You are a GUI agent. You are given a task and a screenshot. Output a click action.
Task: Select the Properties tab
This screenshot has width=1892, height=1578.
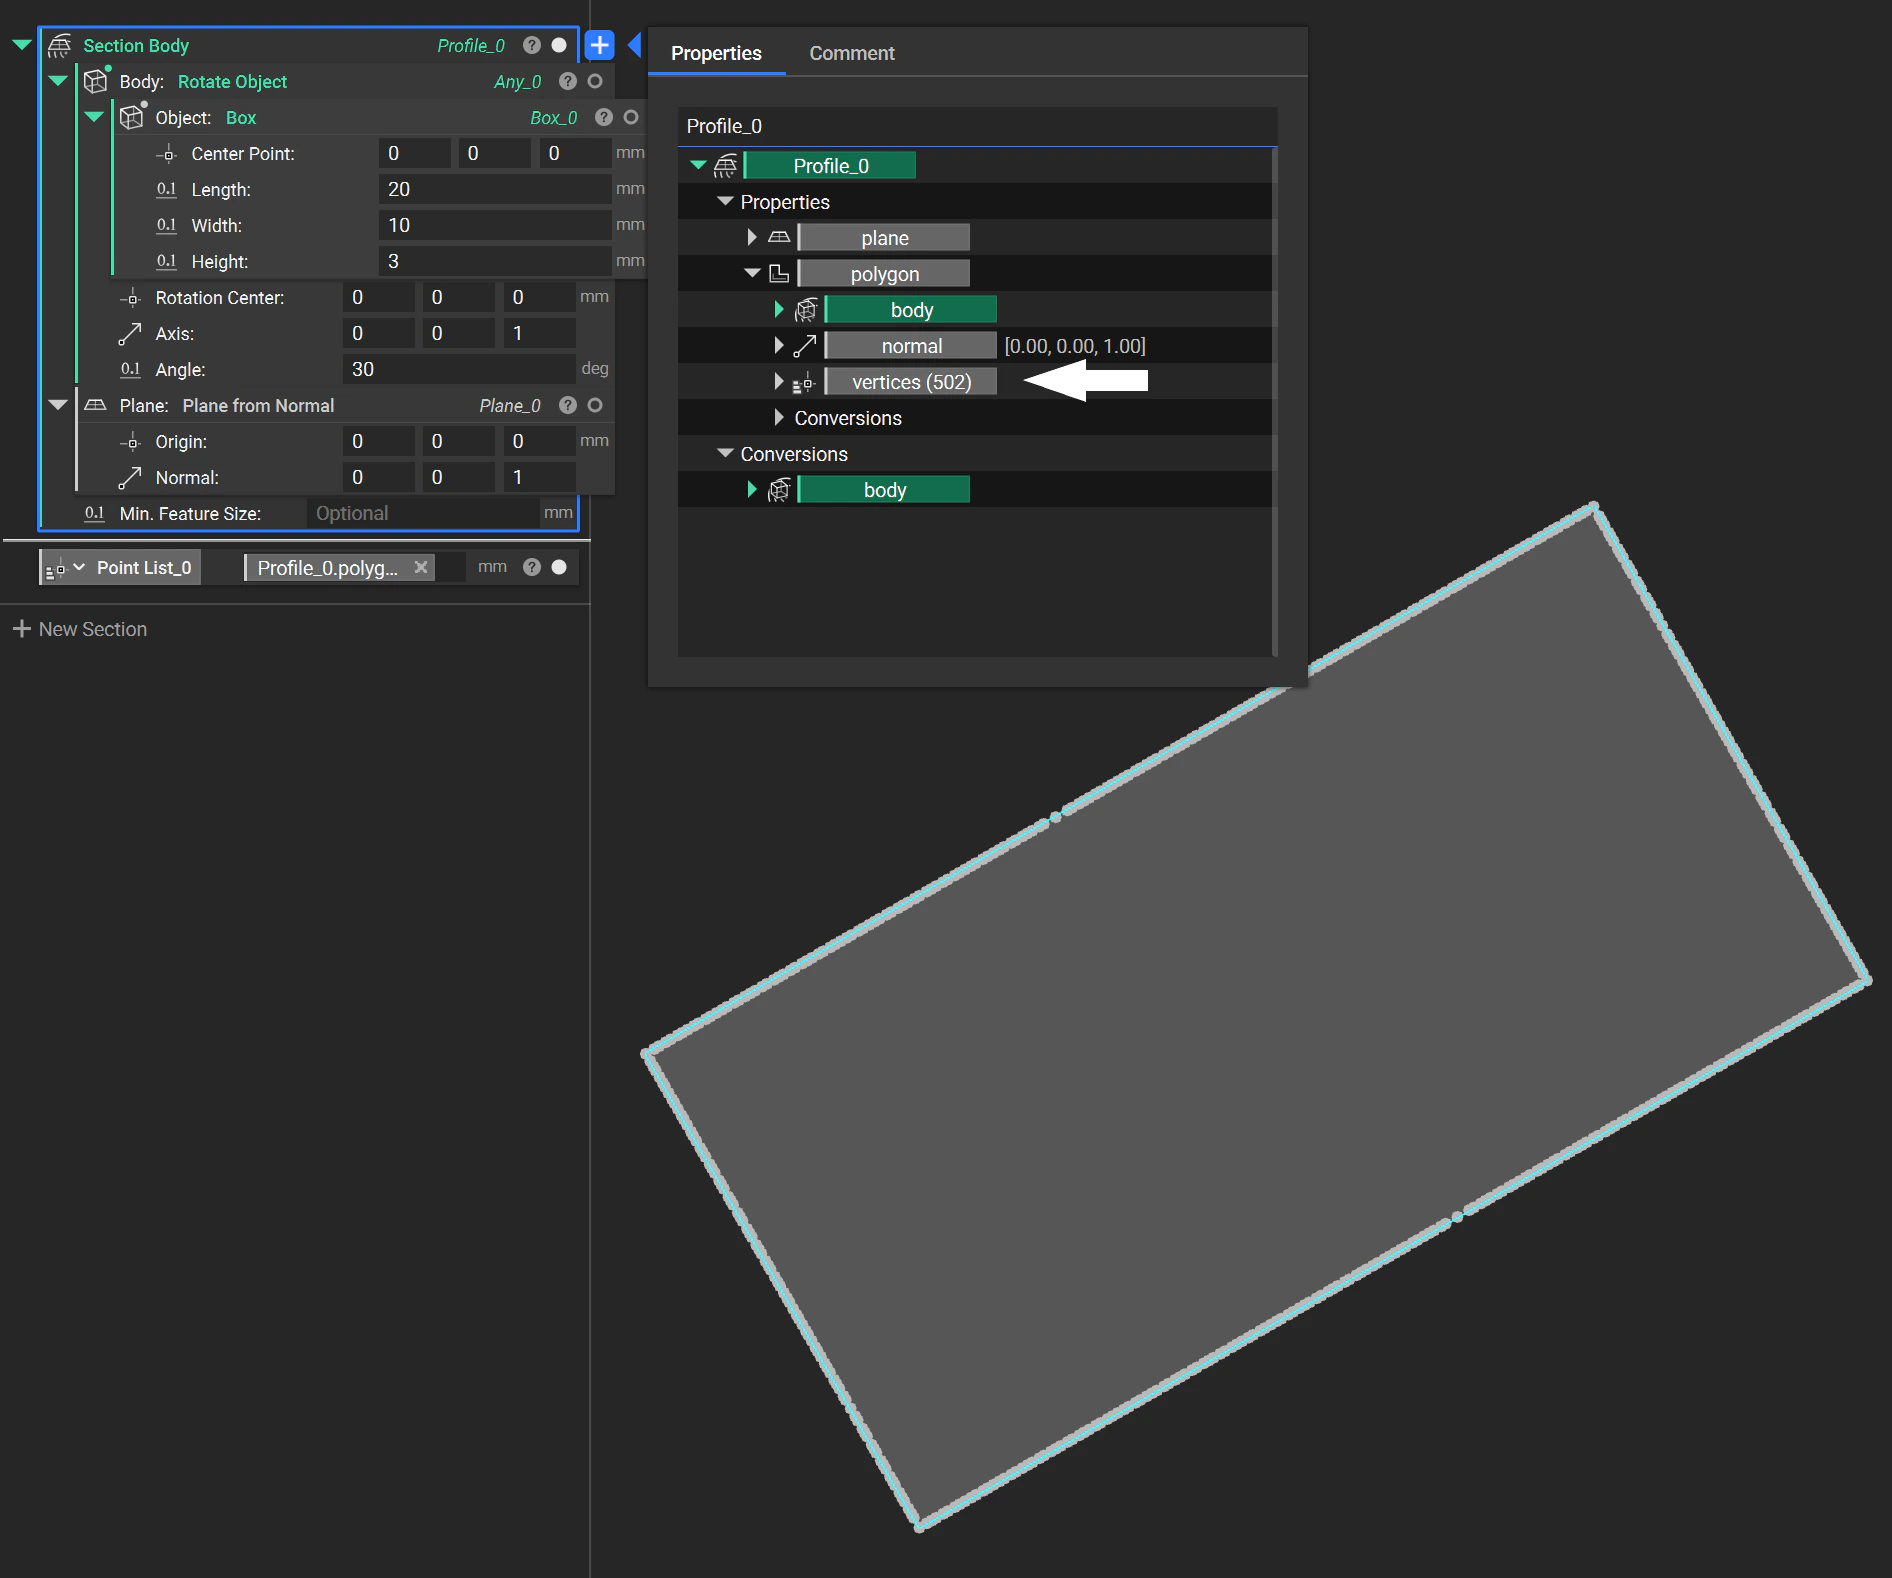(x=716, y=53)
